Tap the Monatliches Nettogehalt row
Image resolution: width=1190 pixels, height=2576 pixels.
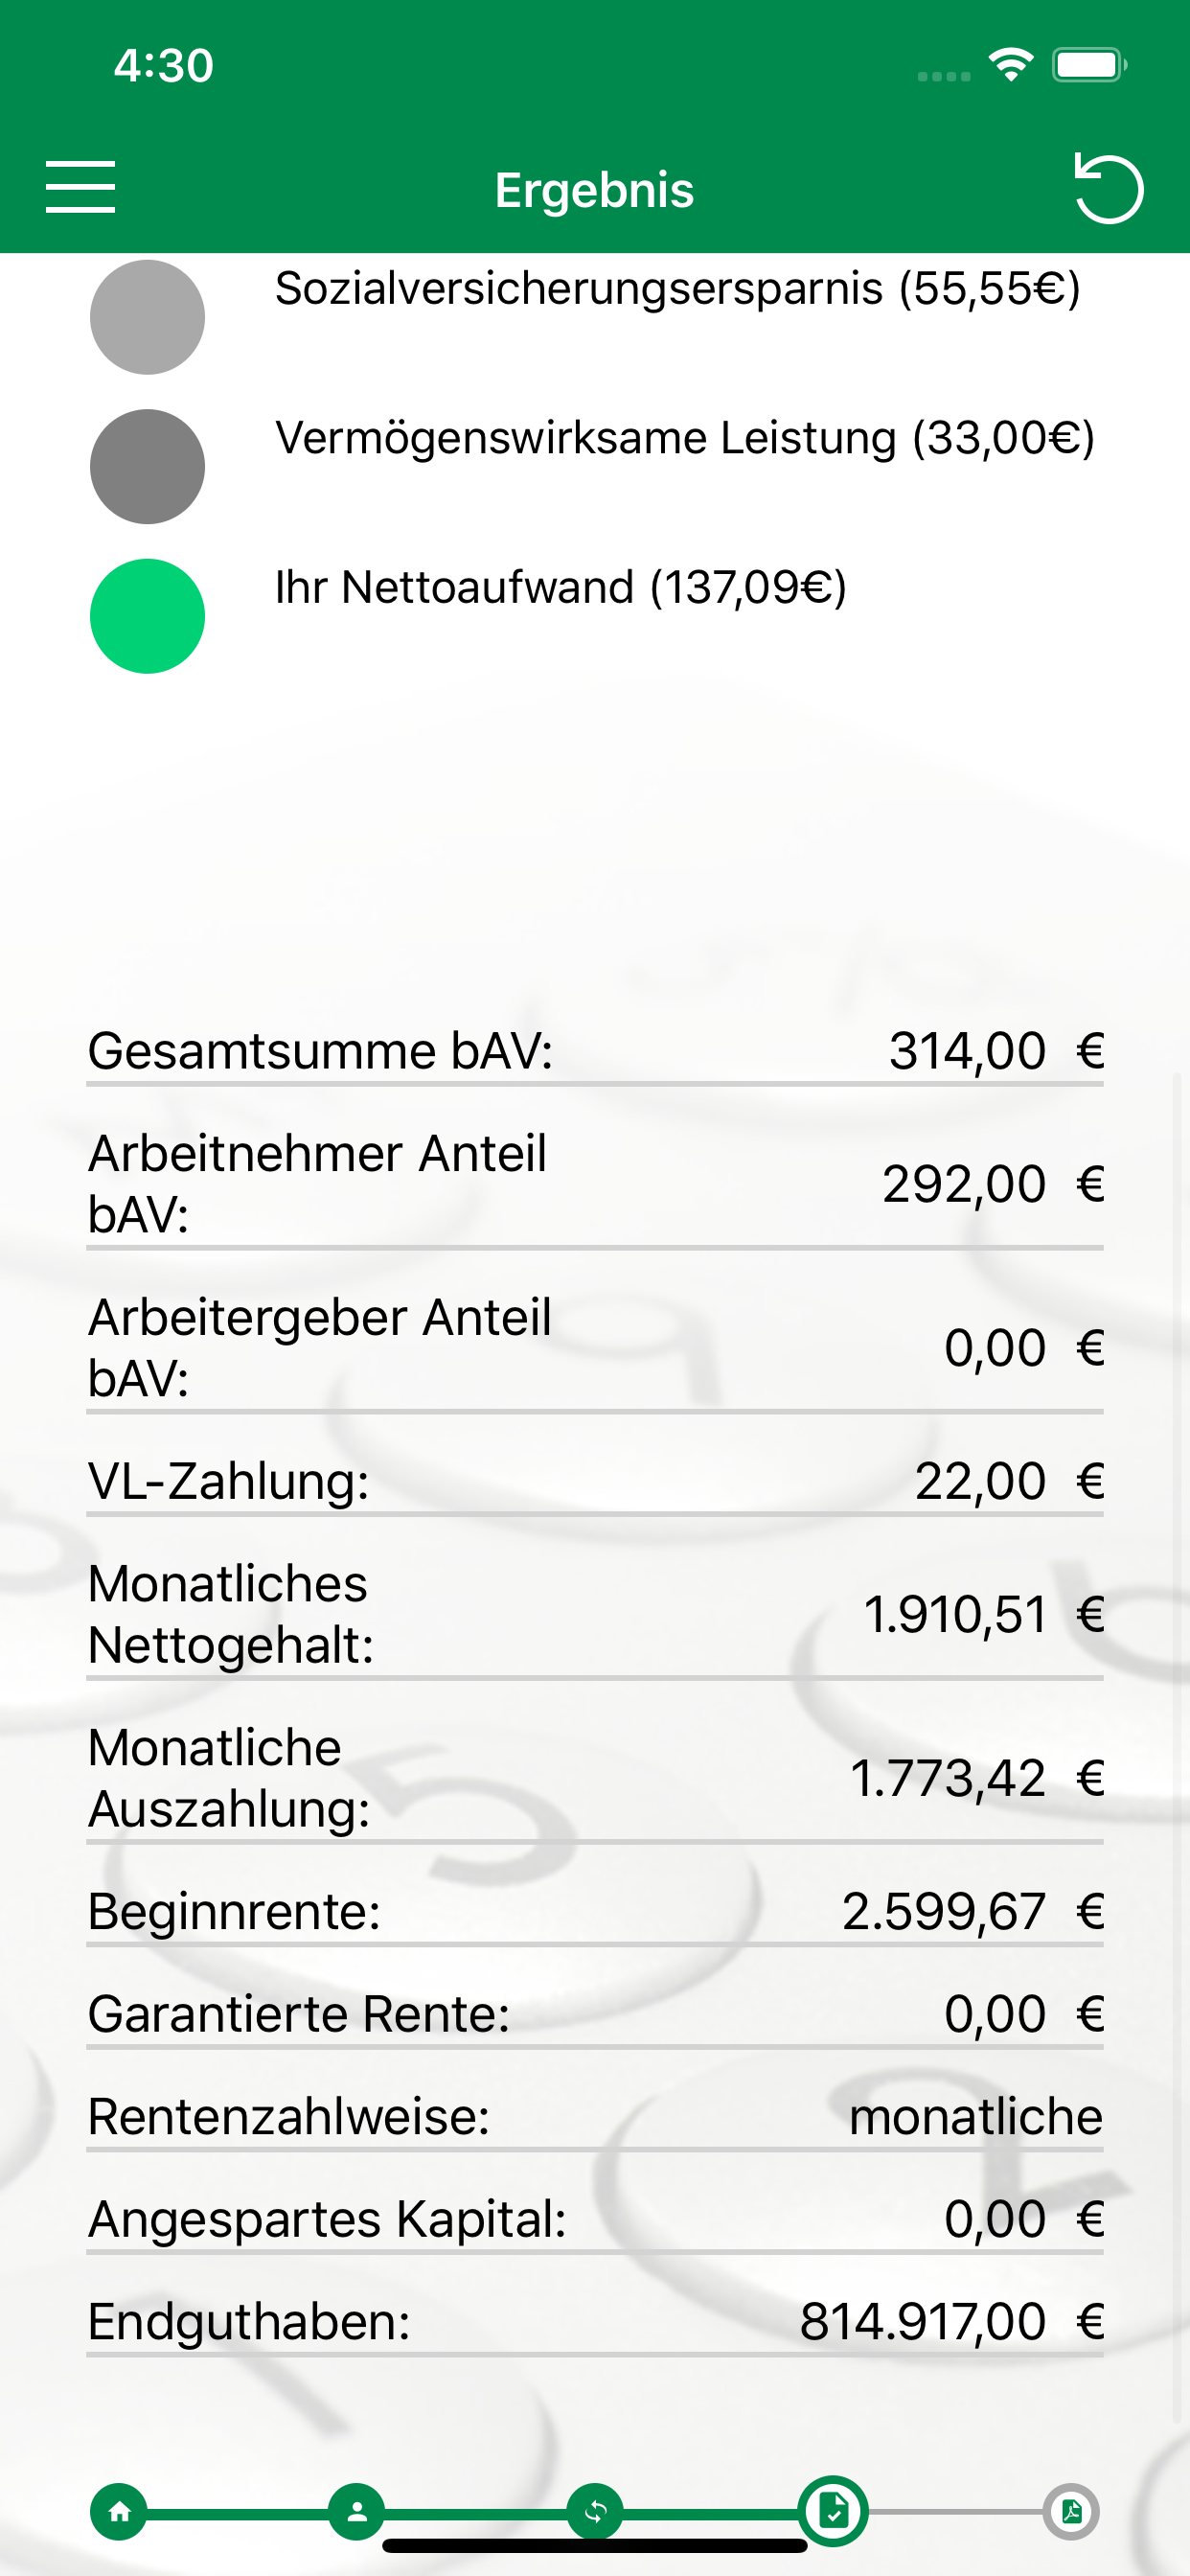(595, 1614)
